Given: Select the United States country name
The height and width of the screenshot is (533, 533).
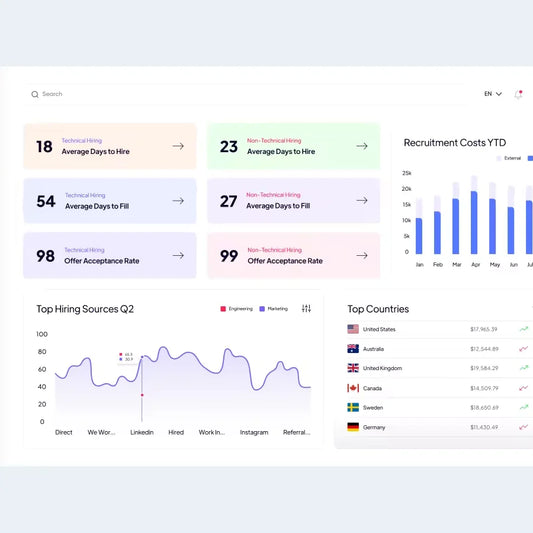Looking at the screenshot, I should pos(379,329).
